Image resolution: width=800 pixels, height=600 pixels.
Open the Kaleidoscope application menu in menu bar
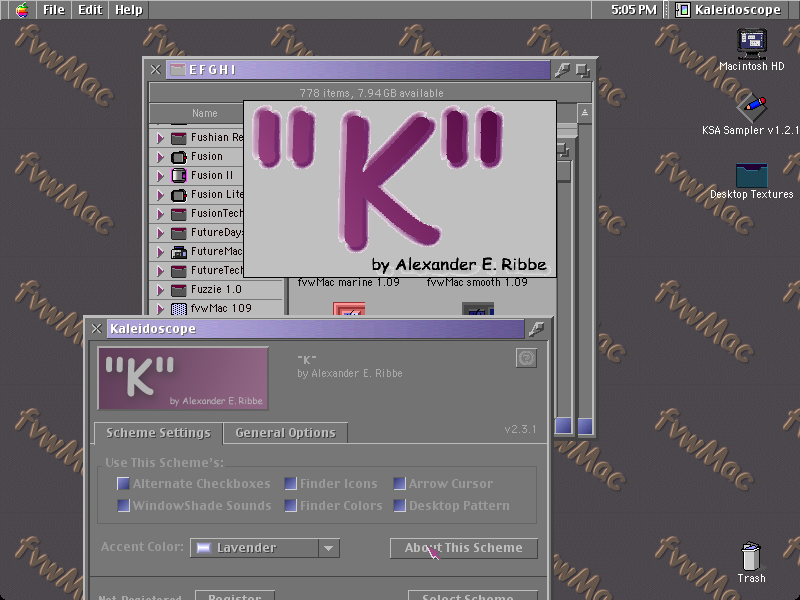click(x=728, y=10)
